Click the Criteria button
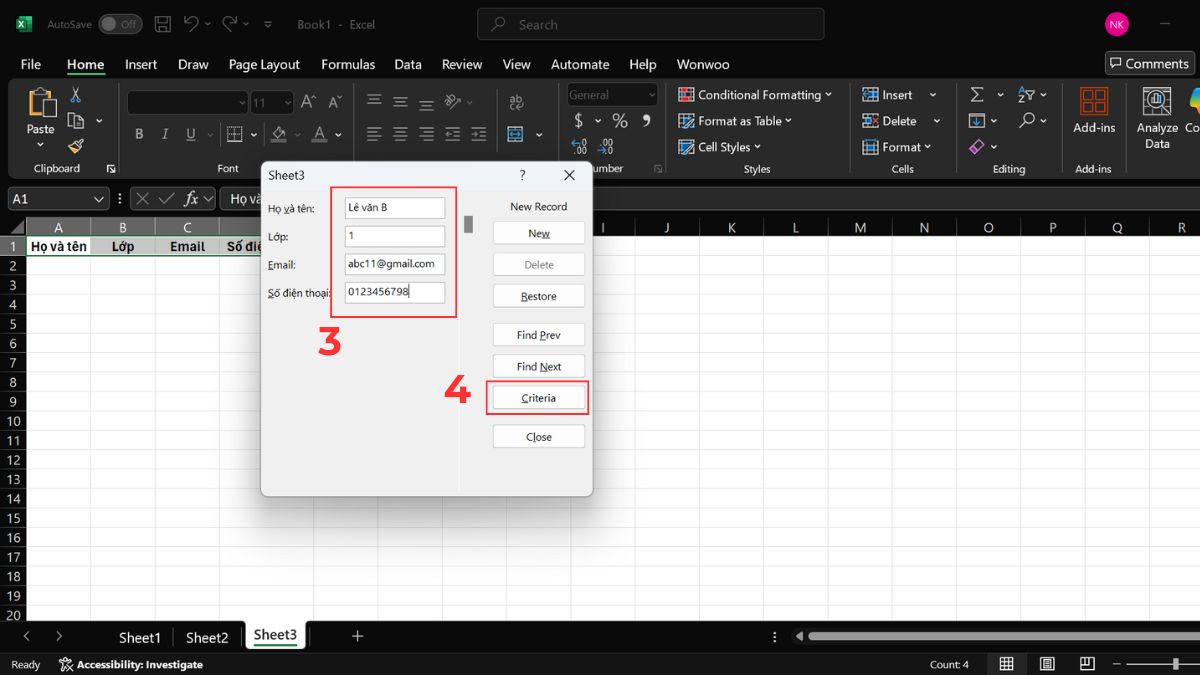This screenshot has width=1200, height=675. tap(538, 397)
